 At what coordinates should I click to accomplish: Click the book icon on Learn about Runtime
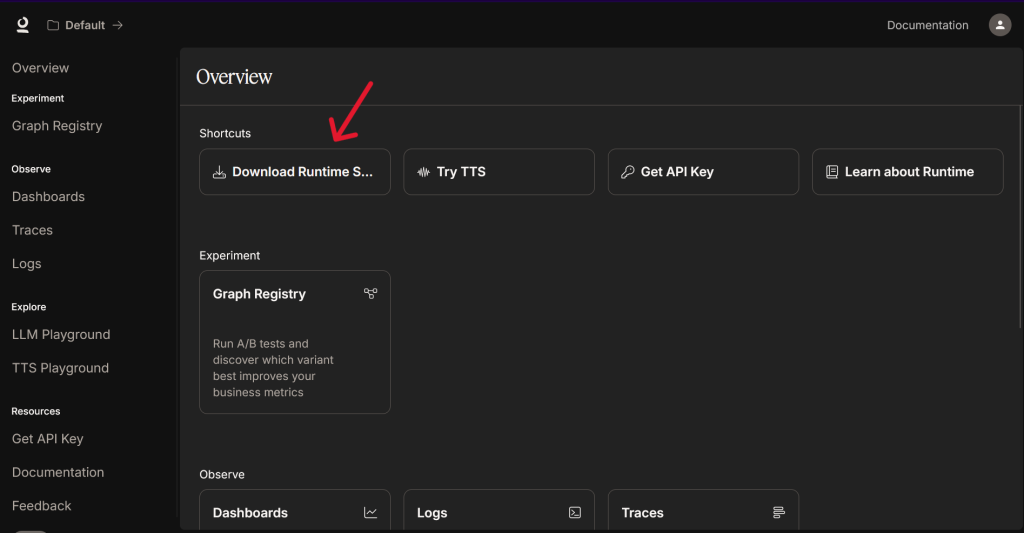pyautogui.click(x=832, y=172)
